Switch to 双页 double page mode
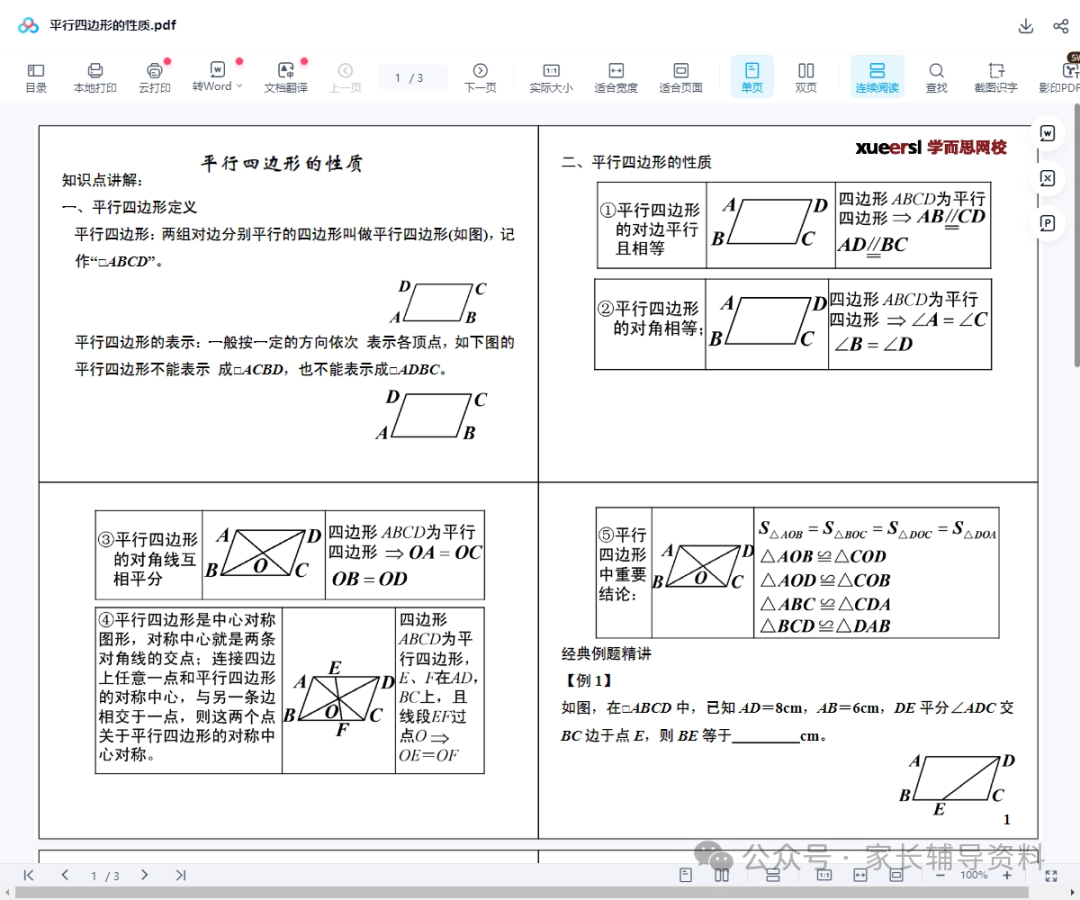Screen dimensions: 1080x900 (x=806, y=77)
